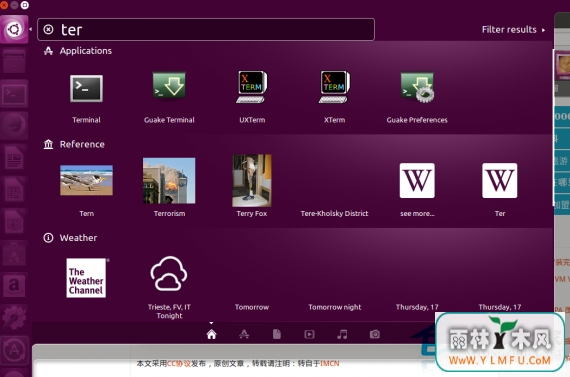The width and height of the screenshot is (570, 377).
Task: Follow the CC协议 link in background page
Action: [179, 364]
